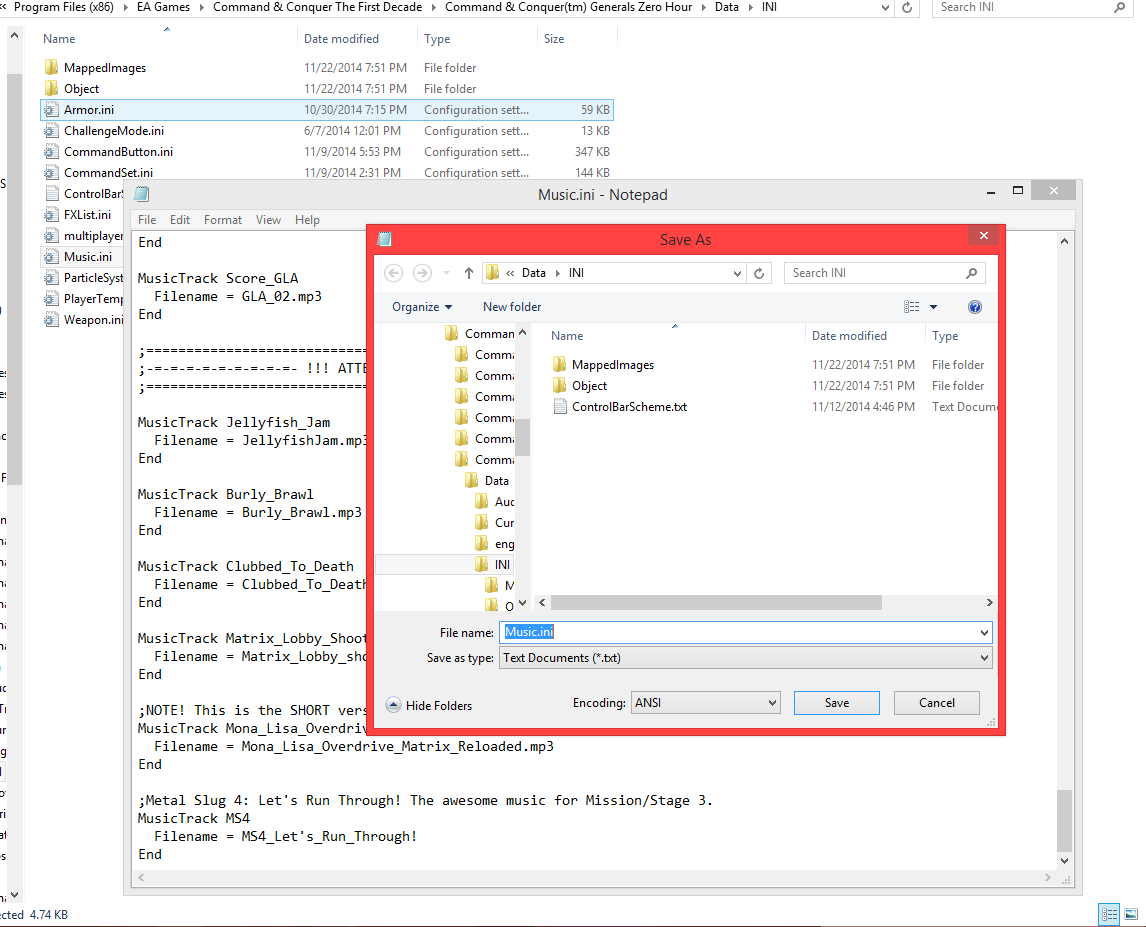
Task: Expand the Save as type dropdown
Action: (745, 658)
